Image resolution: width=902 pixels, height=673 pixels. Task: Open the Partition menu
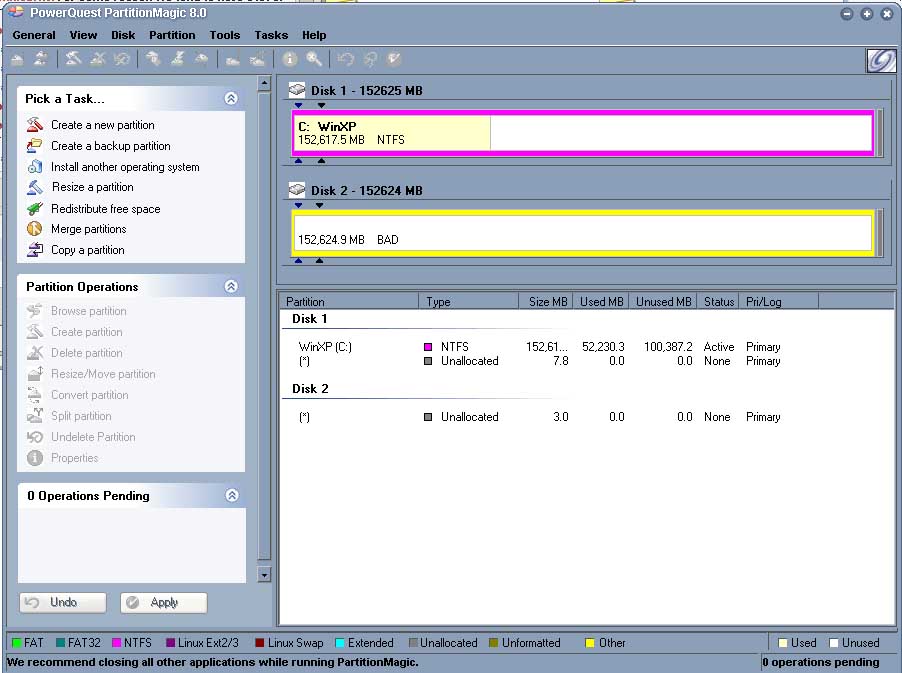tap(172, 35)
